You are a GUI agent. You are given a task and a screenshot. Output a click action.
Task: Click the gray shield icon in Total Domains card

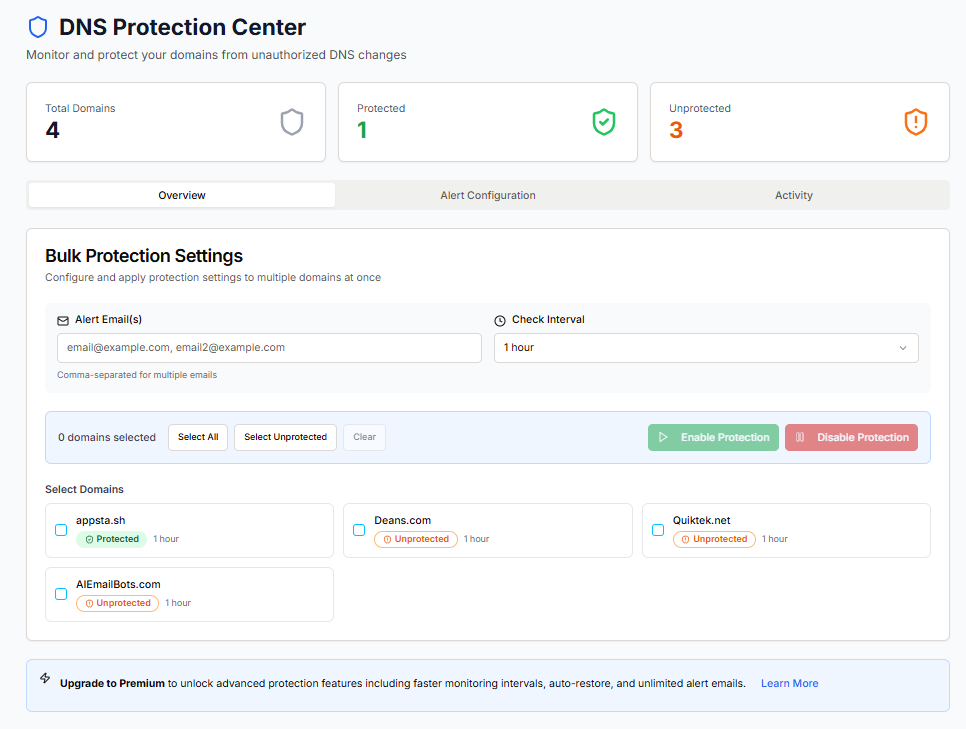291,122
